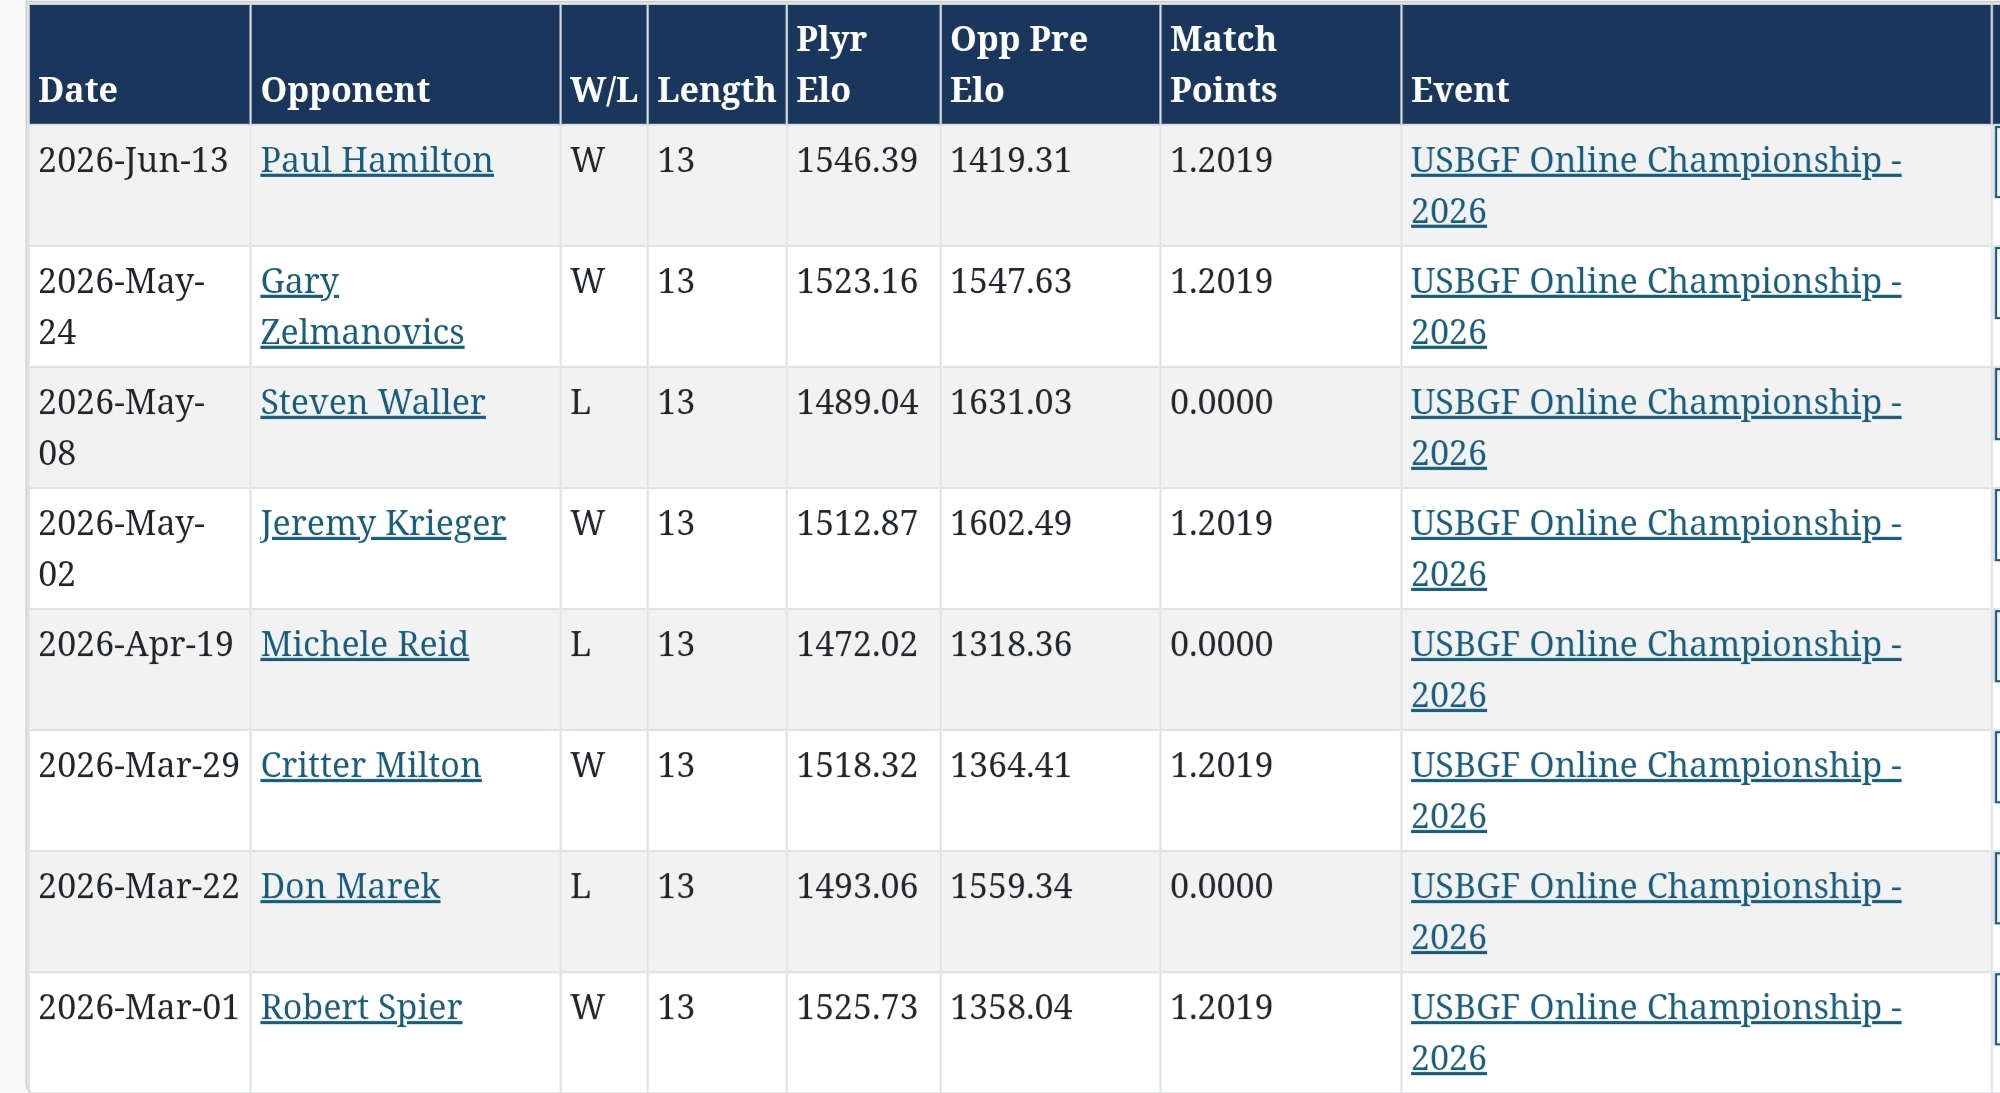Open event link in Gary Zelmanovics row
Image resolution: width=2000 pixels, height=1093 pixels.
click(x=1656, y=306)
